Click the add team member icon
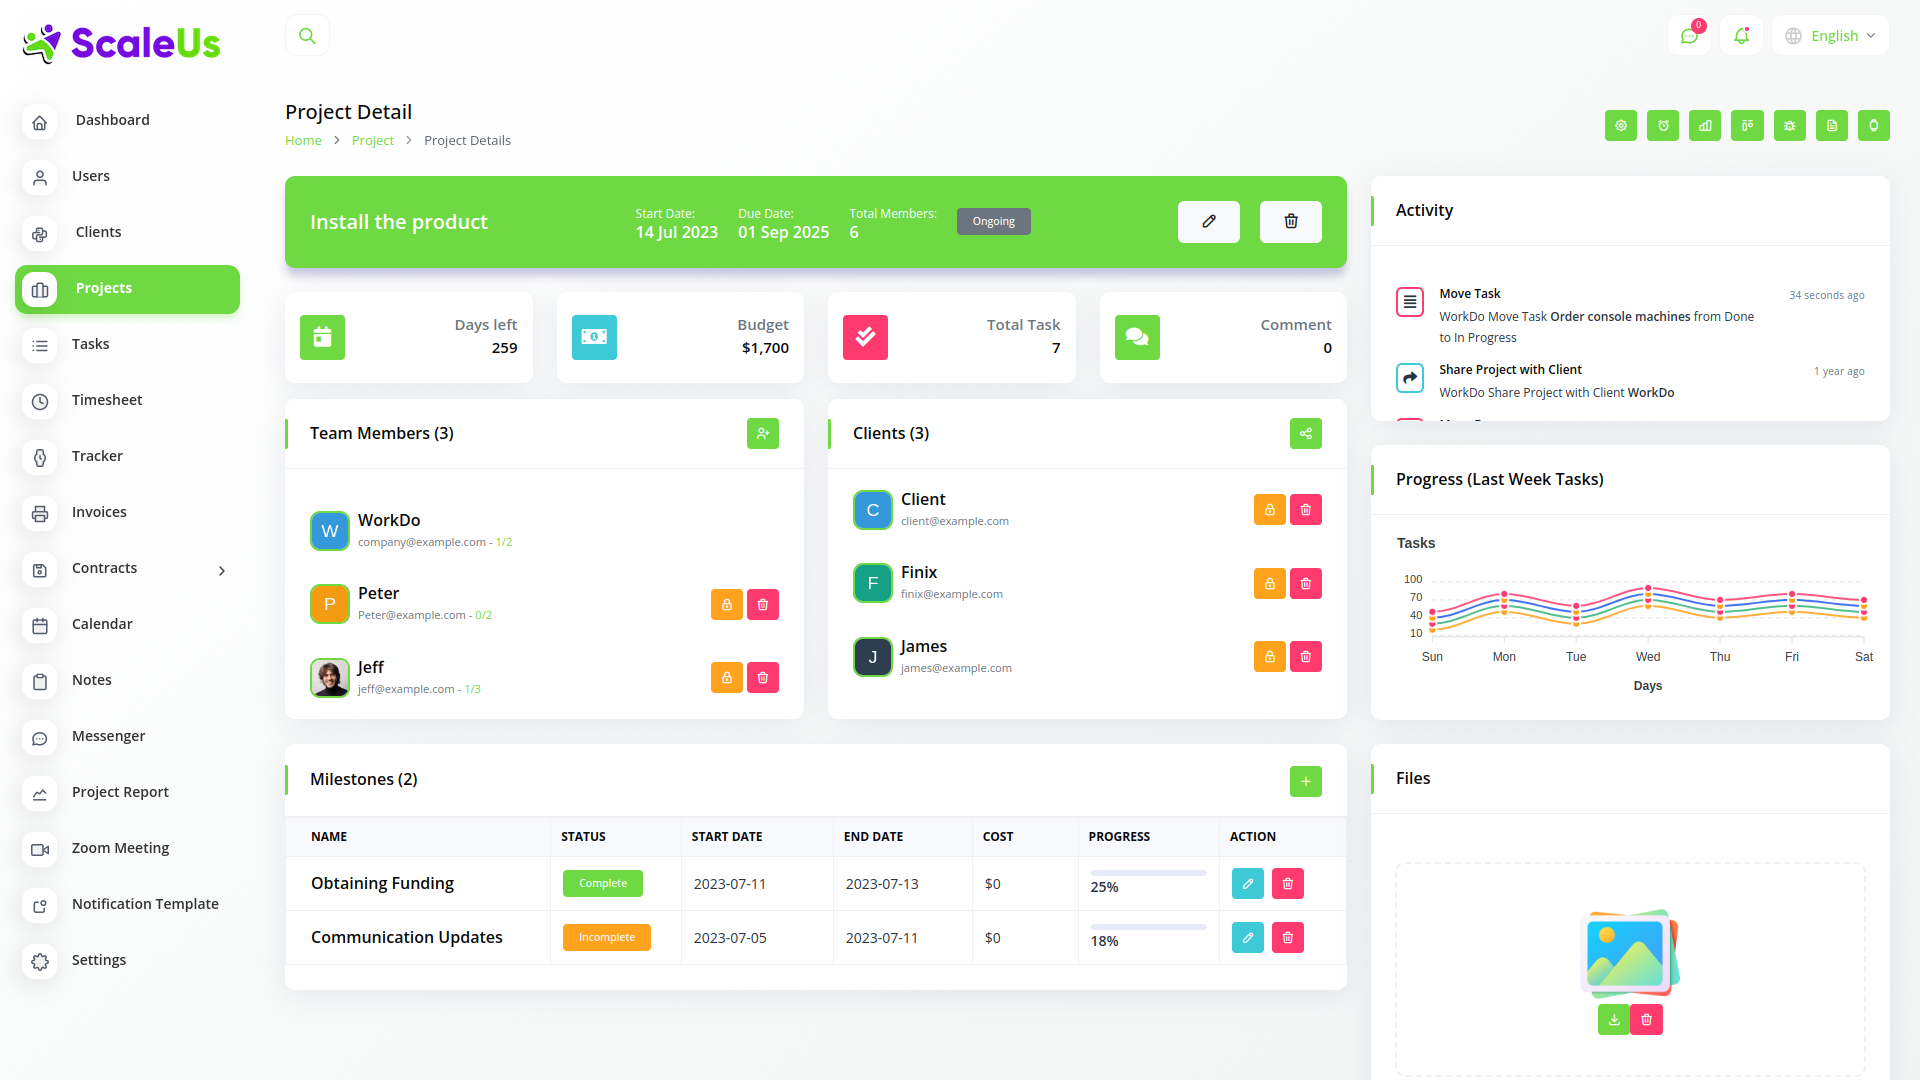 (762, 434)
